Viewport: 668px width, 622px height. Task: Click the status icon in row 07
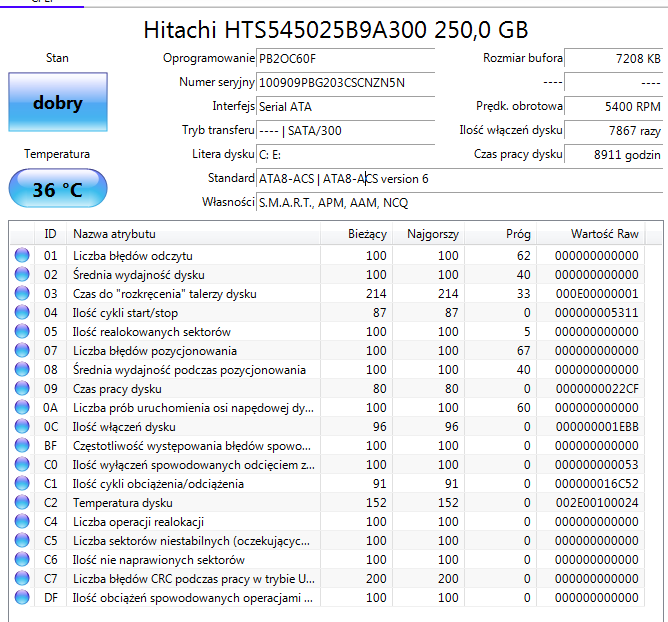22,350
